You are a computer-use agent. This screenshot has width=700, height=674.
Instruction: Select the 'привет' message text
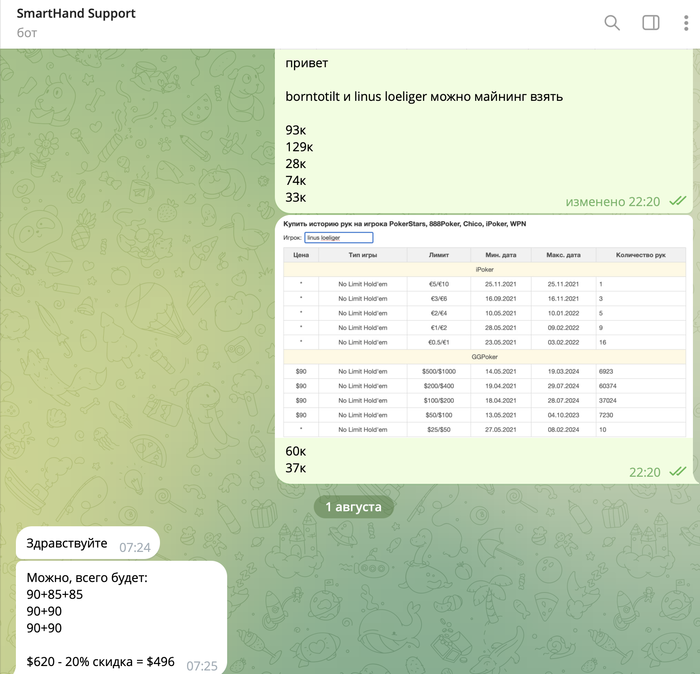[x=307, y=63]
